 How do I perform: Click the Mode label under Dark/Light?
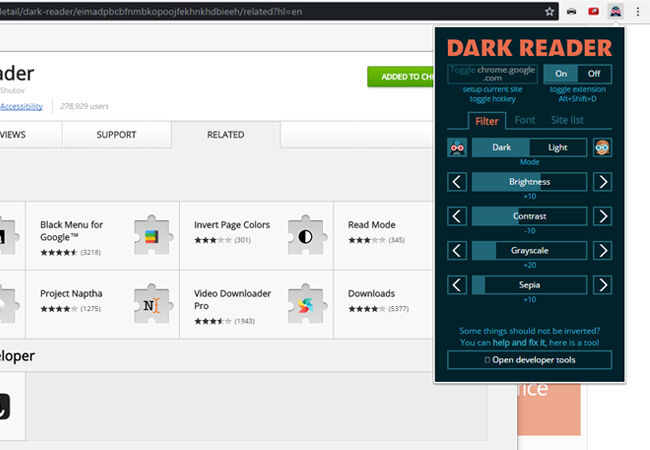pos(529,162)
